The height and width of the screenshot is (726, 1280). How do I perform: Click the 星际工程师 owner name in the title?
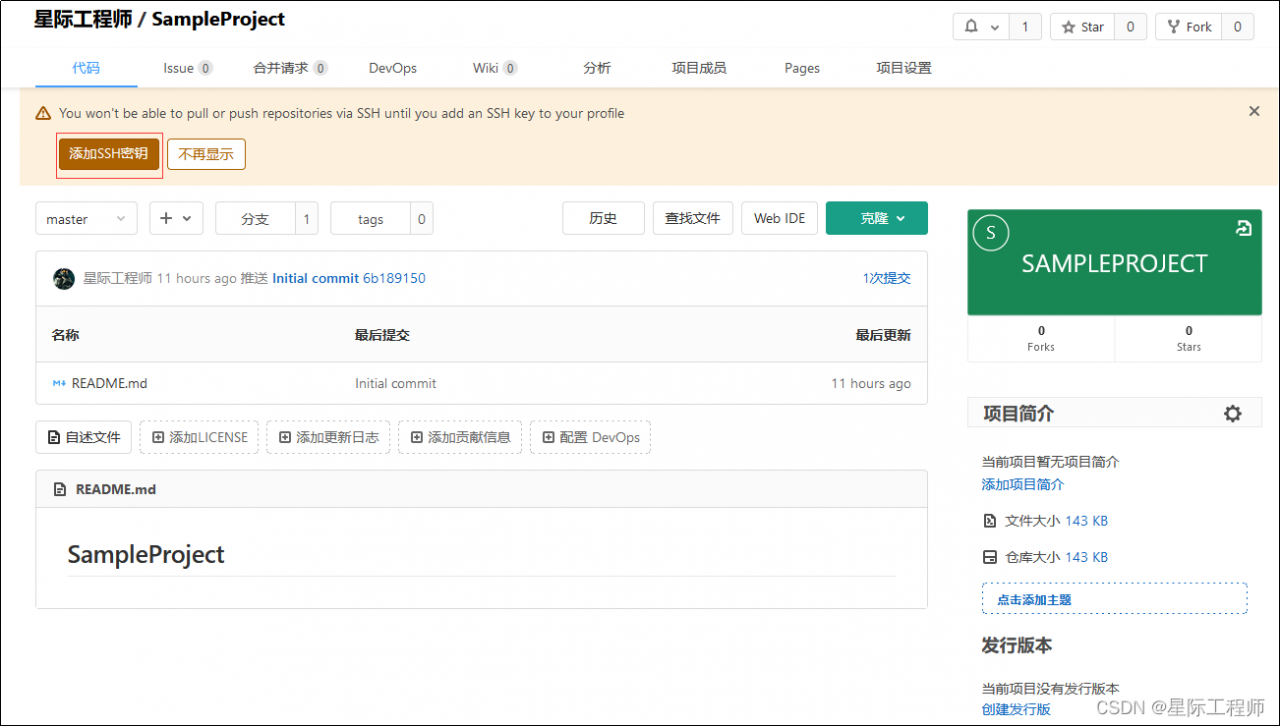coord(83,19)
